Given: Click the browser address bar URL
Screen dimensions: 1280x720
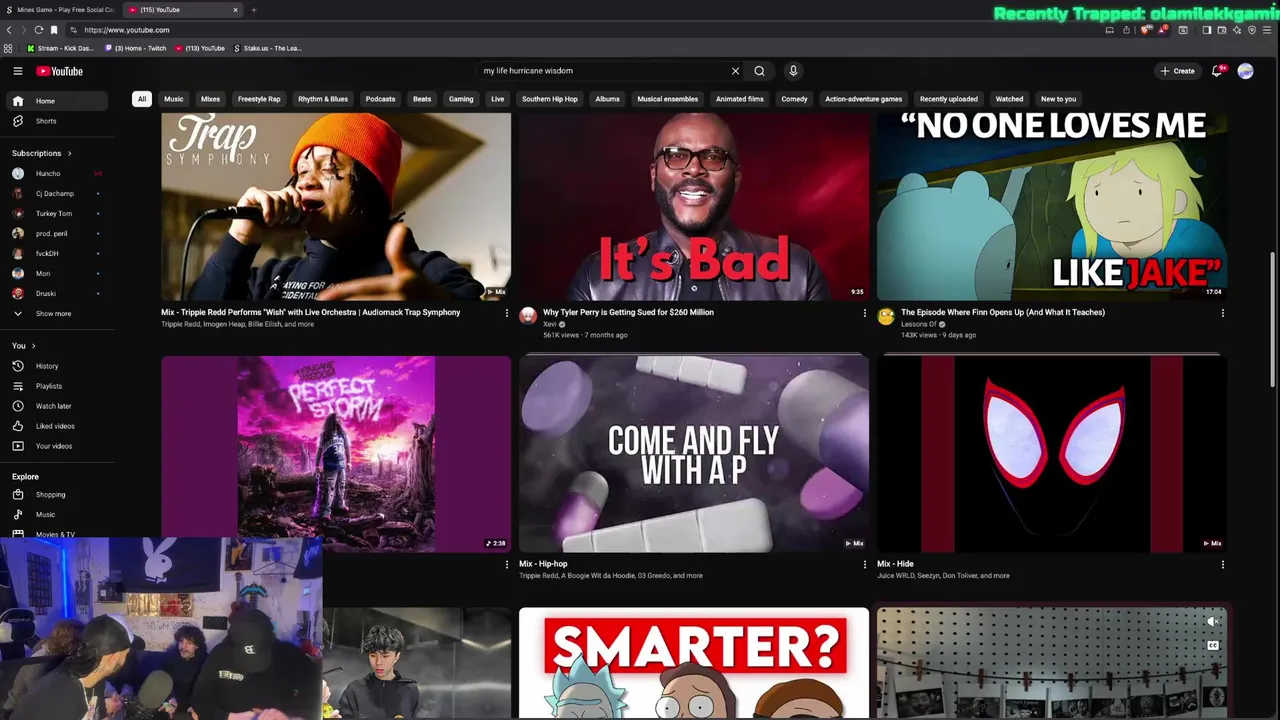Looking at the screenshot, I should [x=127, y=30].
